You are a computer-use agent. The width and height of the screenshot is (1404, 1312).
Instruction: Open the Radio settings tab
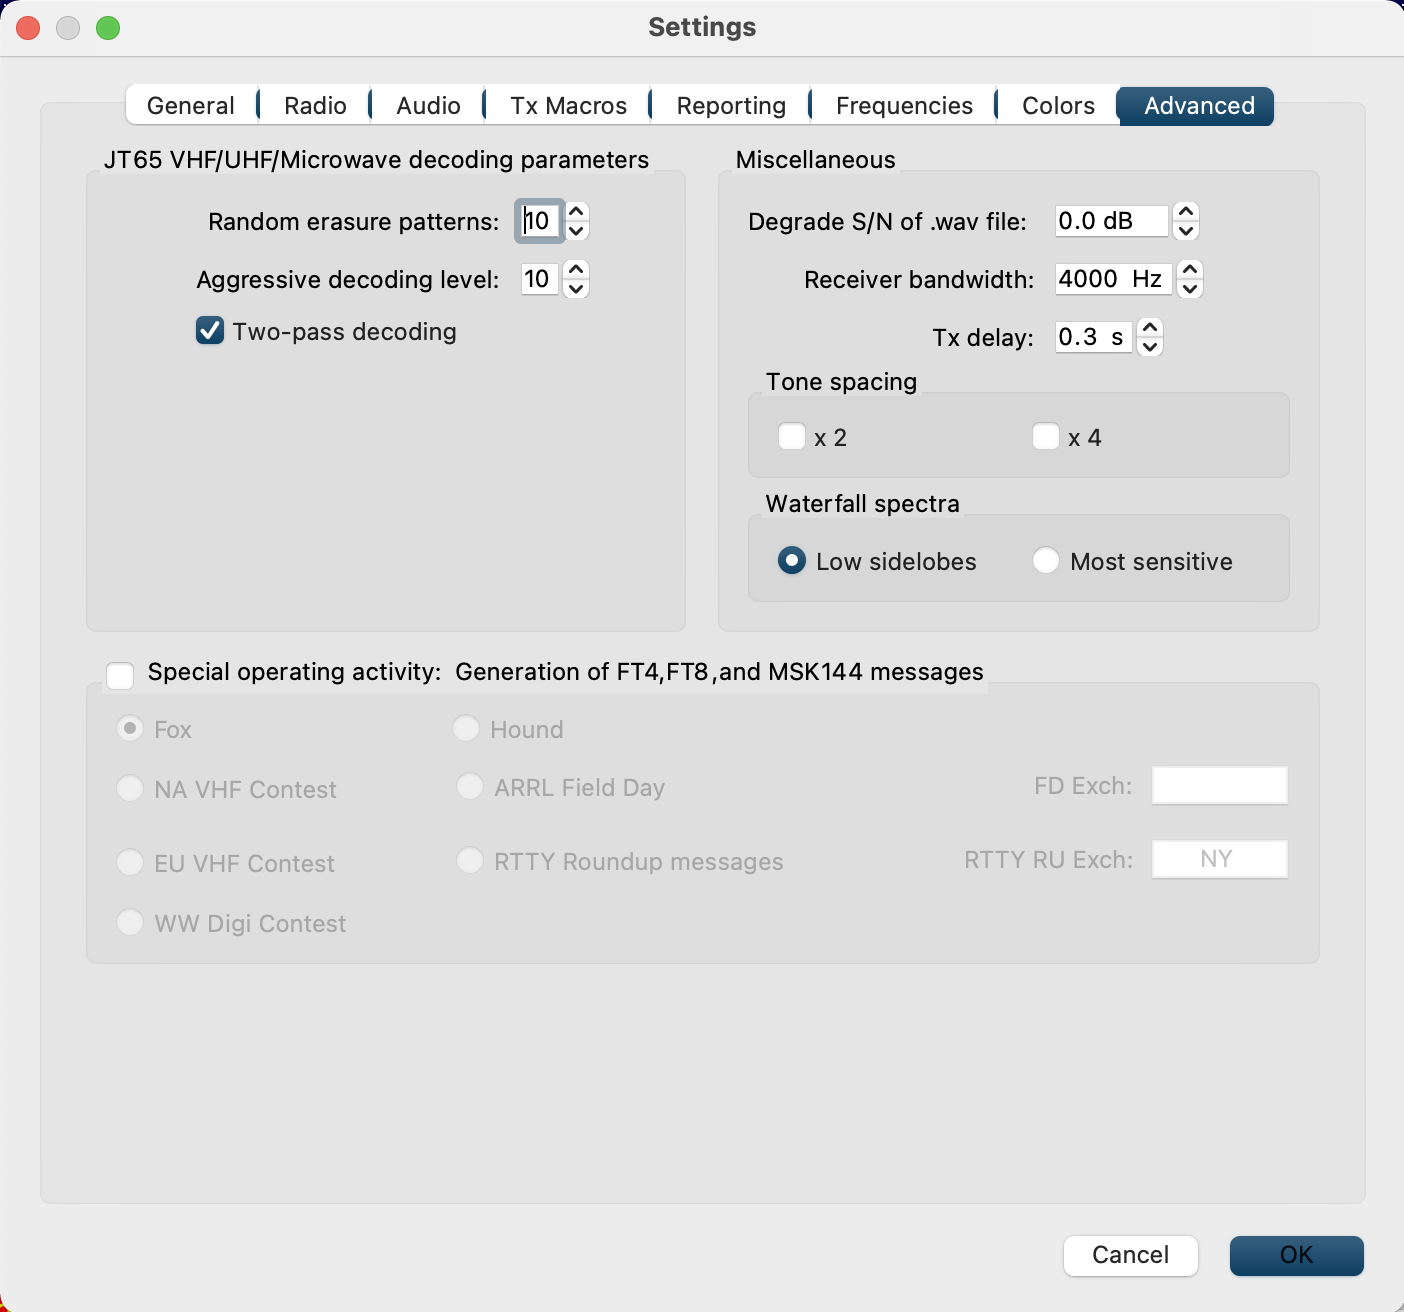pos(315,106)
